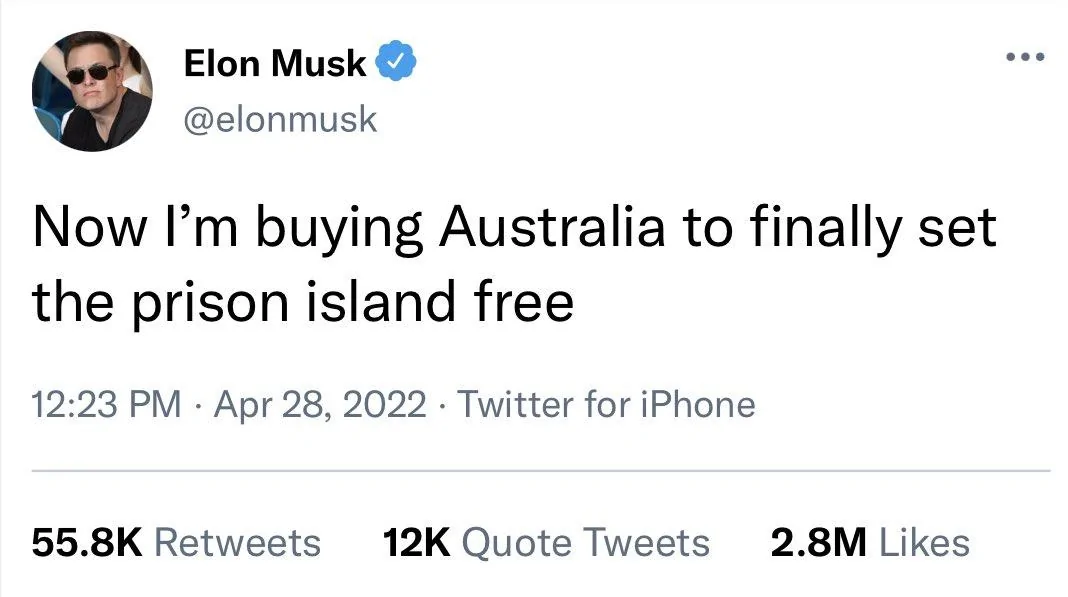The width and height of the screenshot is (1068, 597).
Task: Click the Elon Musk display name
Action: coord(275,62)
